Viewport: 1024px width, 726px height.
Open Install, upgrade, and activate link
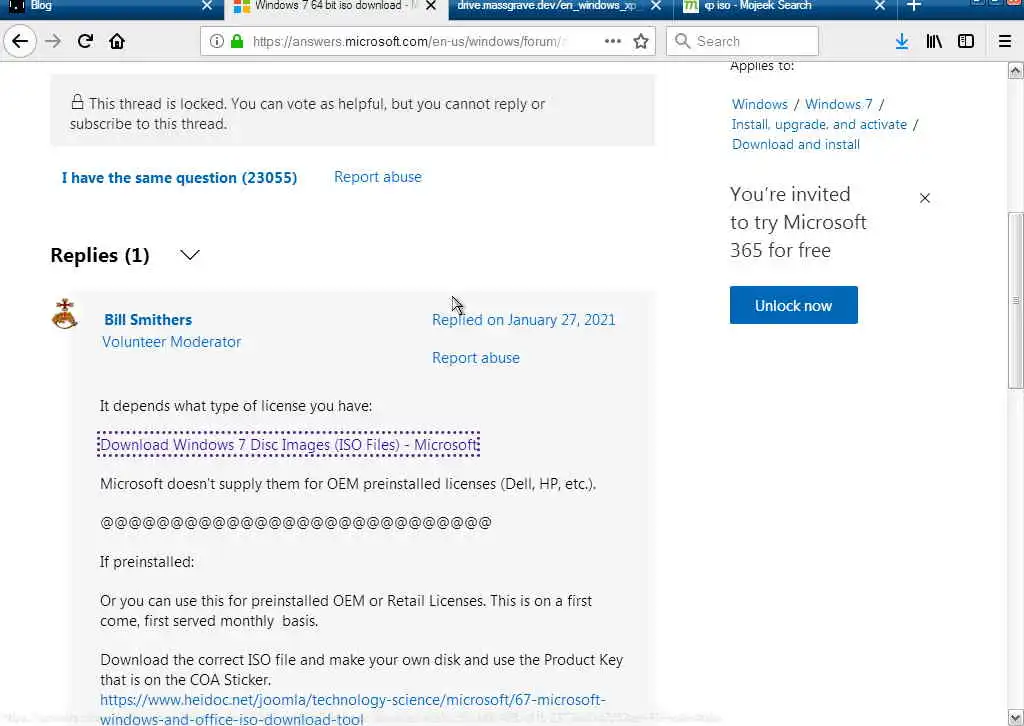[819, 125]
